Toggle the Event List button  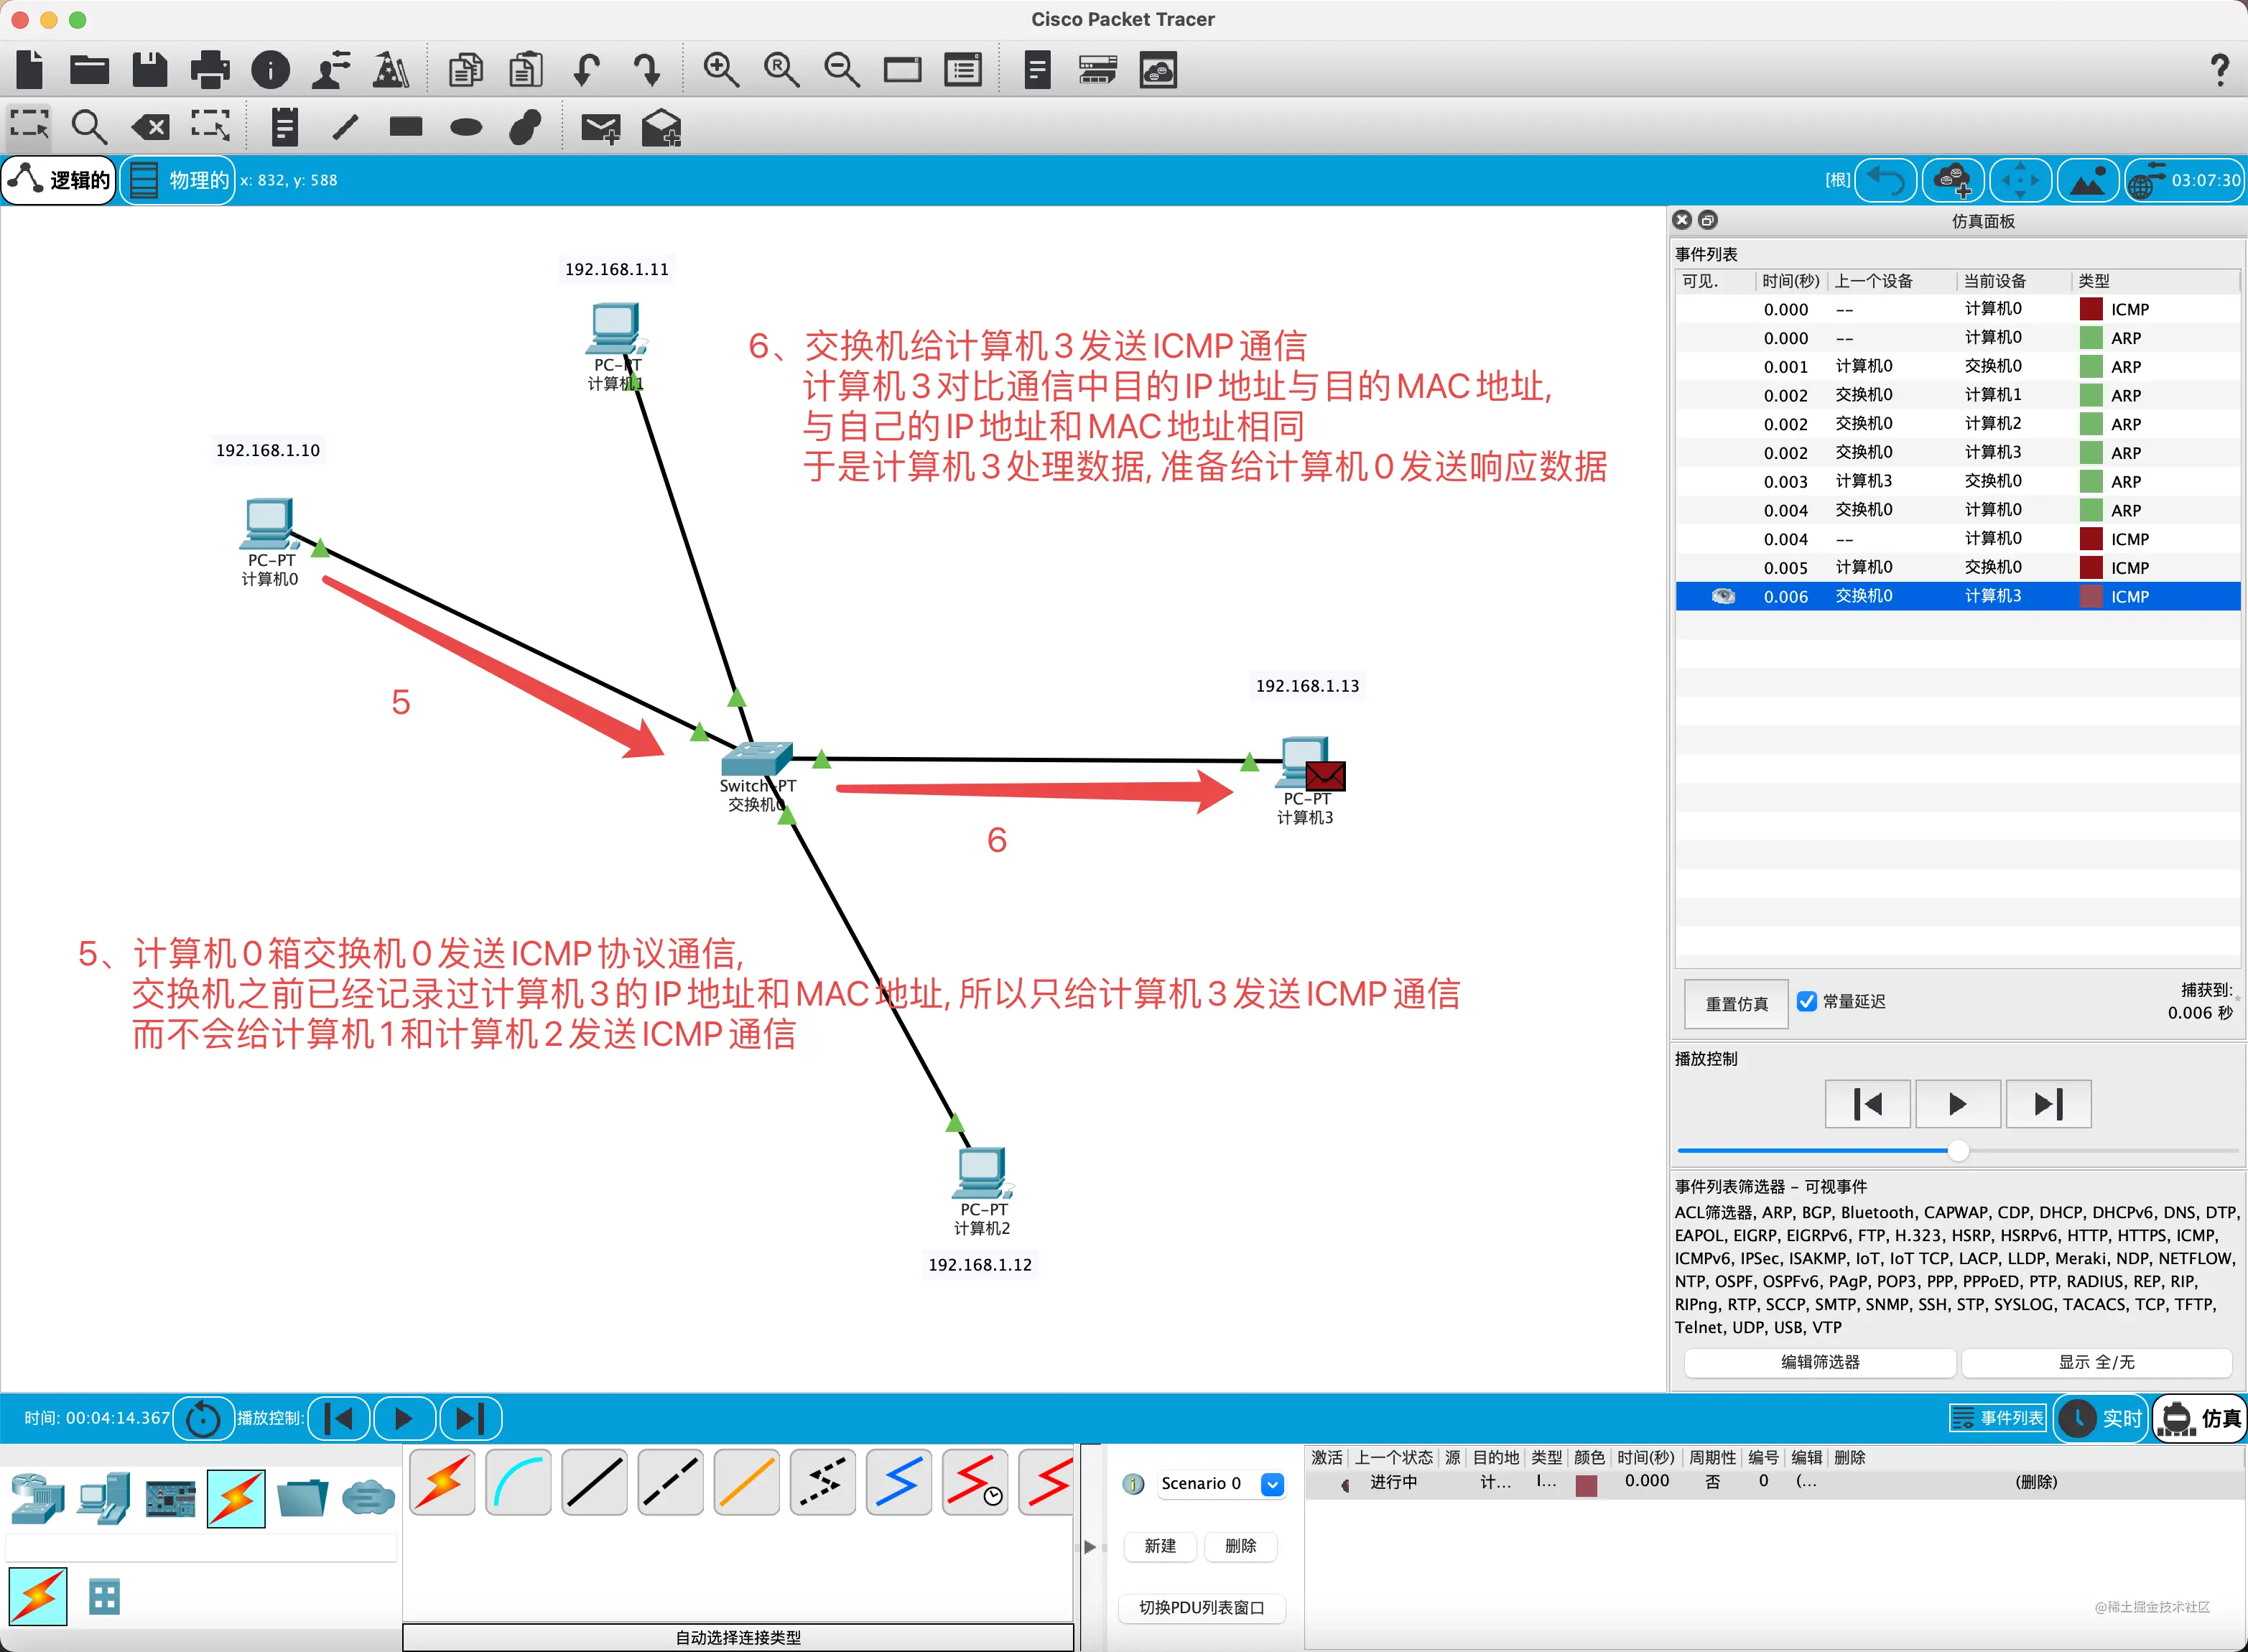point(1999,1418)
